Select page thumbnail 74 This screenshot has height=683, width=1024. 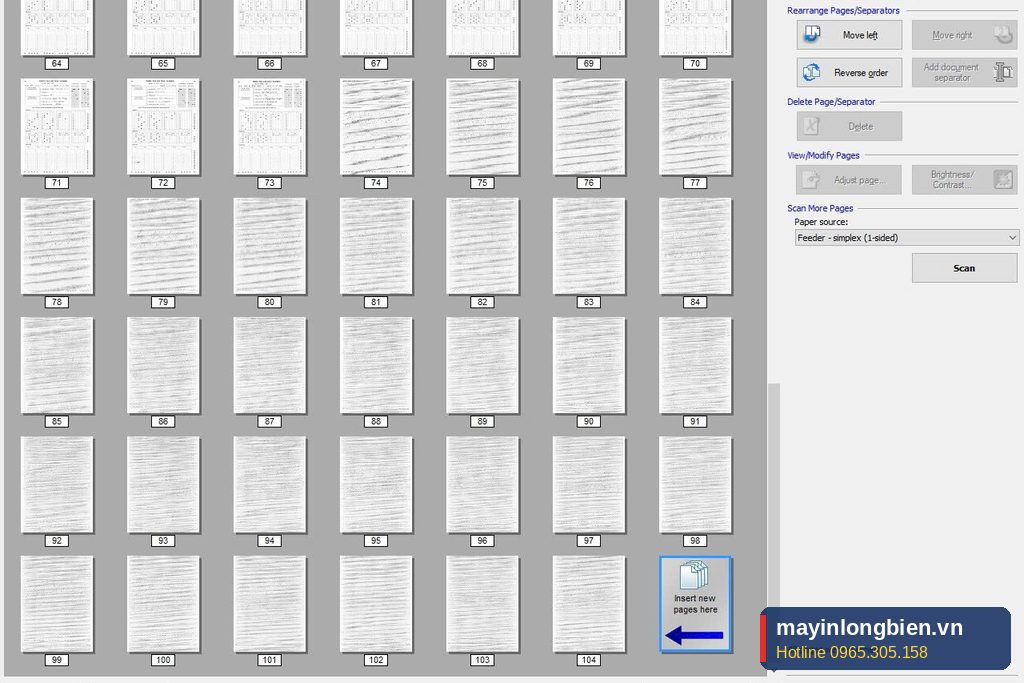(376, 127)
